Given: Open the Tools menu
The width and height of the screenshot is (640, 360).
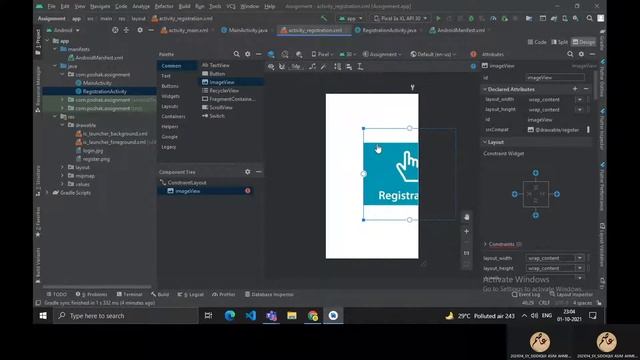Looking at the screenshot, I should tap(215, 7).
